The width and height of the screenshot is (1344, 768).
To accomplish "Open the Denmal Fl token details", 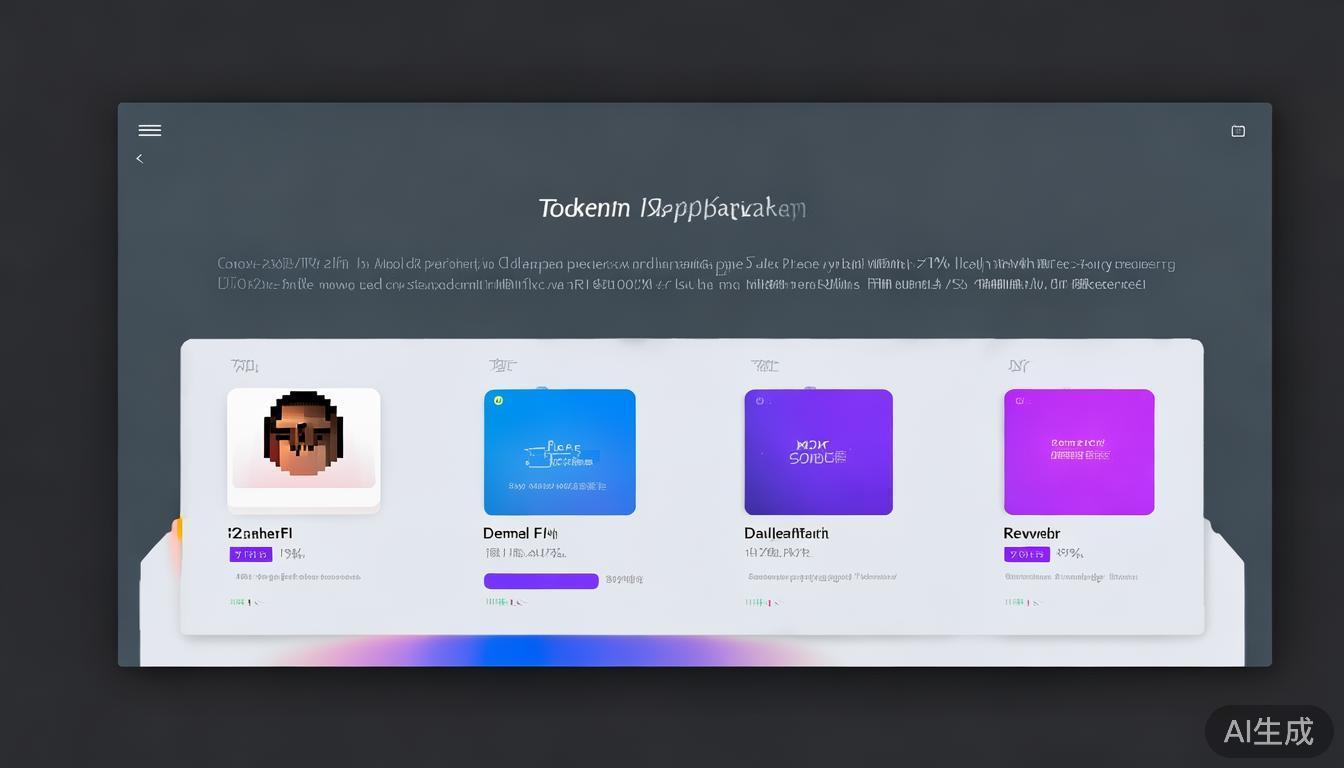I will tap(519, 533).
